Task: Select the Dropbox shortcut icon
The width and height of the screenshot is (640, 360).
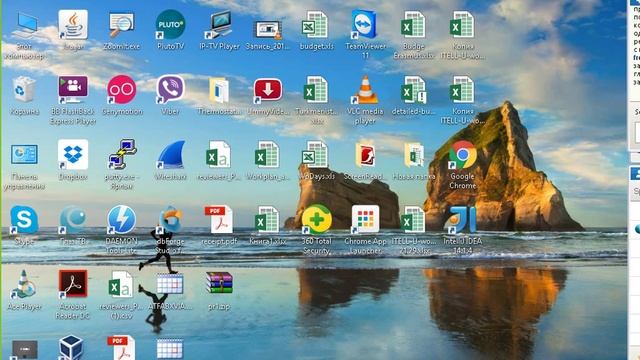Action: coord(73,155)
